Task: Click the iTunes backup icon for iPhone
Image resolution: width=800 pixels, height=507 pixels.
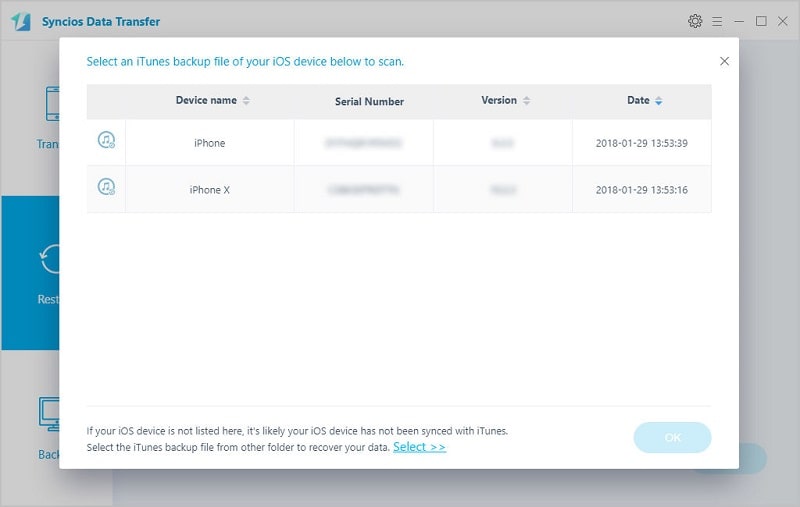Action: coord(106,140)
